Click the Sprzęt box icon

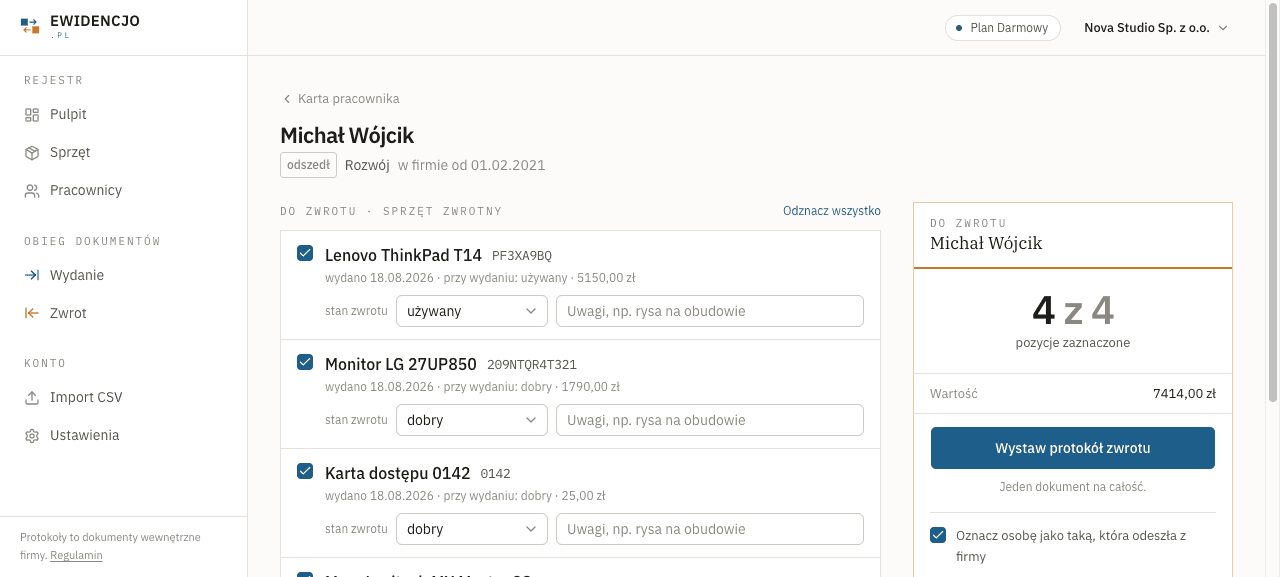tap(32, 153)
